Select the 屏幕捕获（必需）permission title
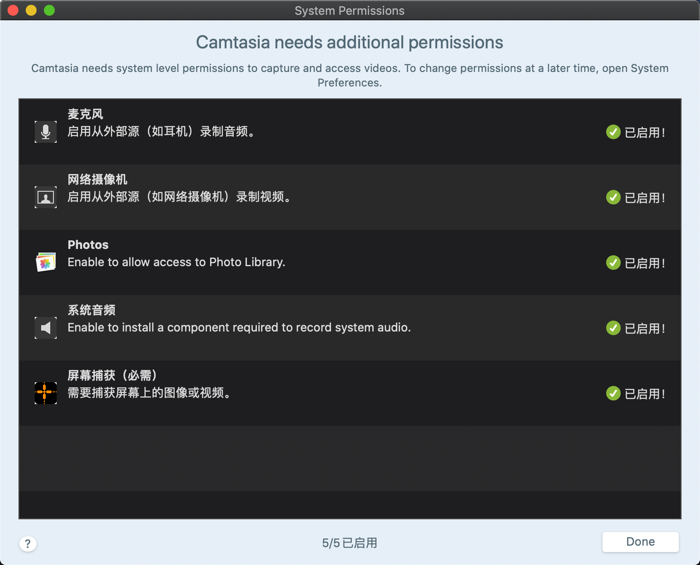 point(112,375)
